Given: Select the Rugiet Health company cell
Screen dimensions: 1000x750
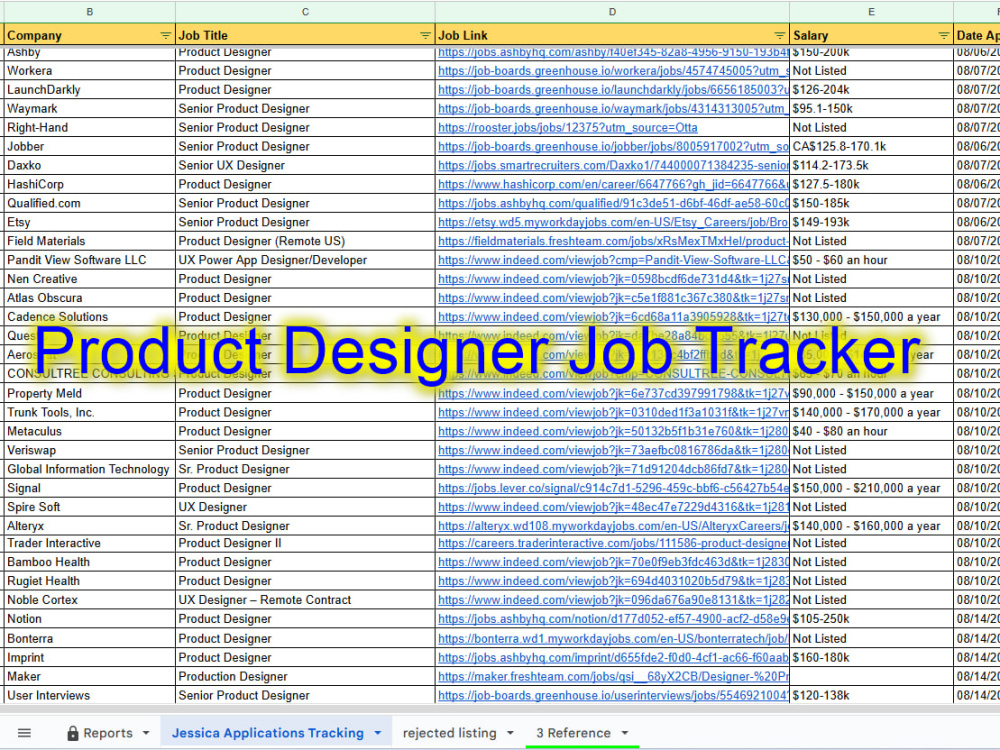Looking at the screenshot, I should 89,581.
